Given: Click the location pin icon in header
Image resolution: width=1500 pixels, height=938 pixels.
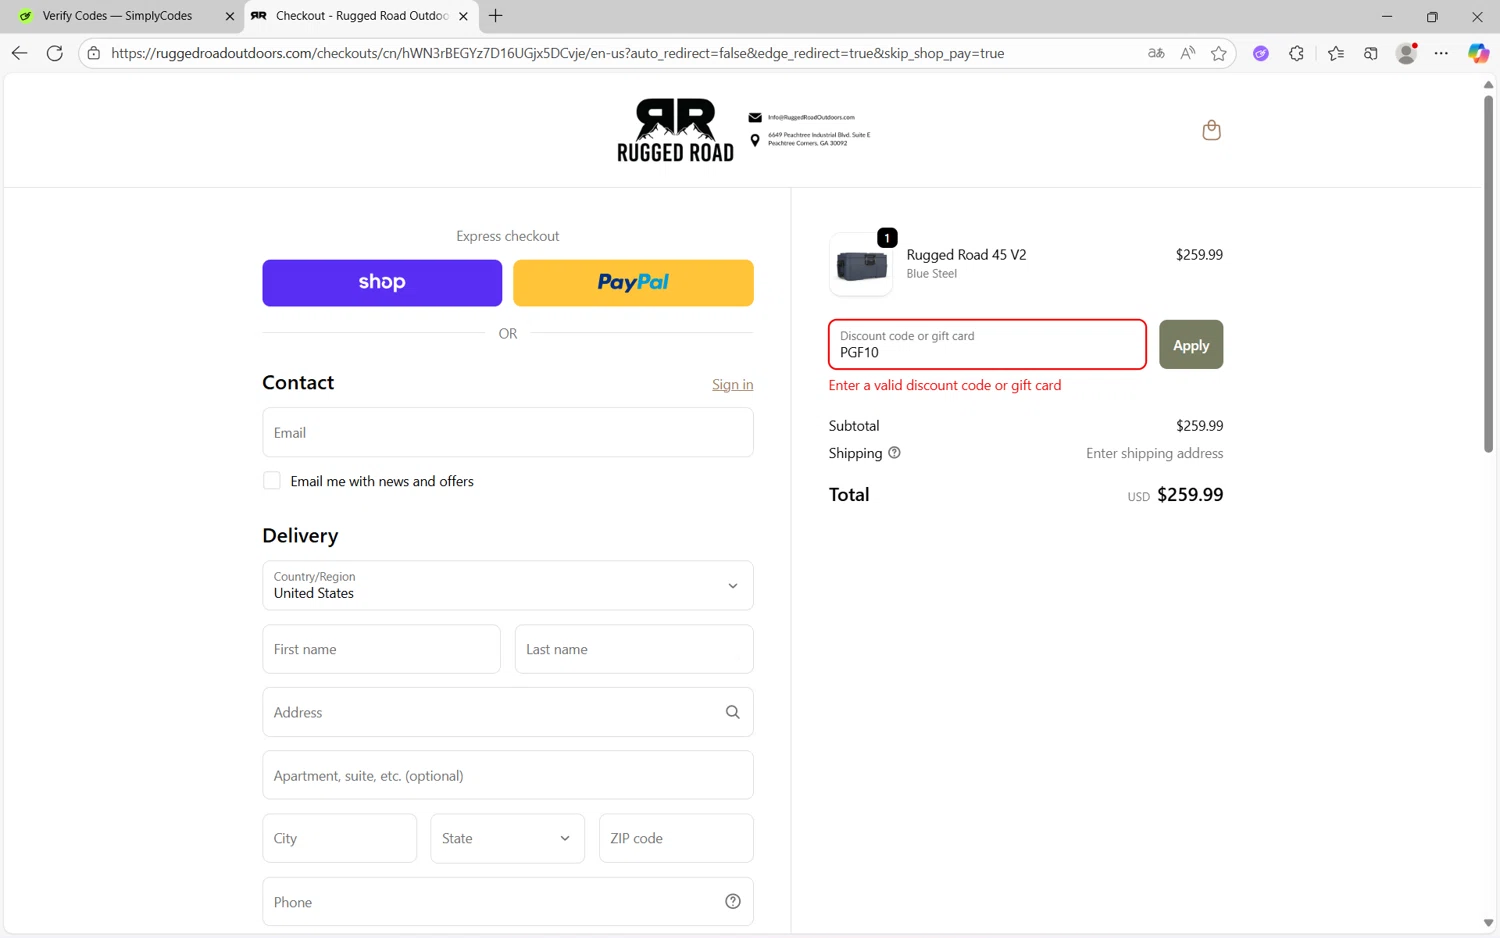Looking at the screenshot, I should click(755, 139).
